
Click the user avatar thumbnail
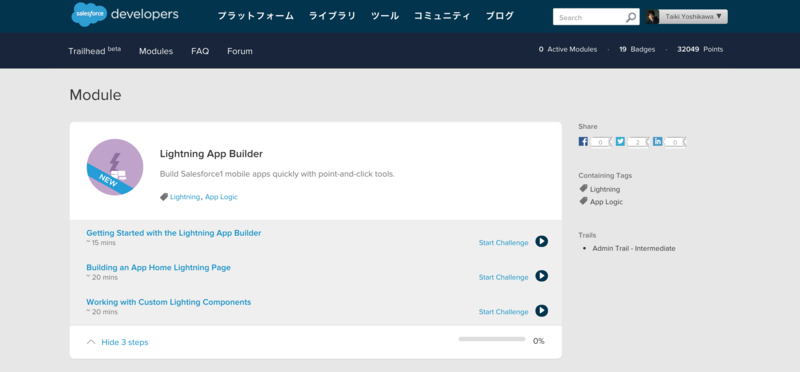point(652,17)
